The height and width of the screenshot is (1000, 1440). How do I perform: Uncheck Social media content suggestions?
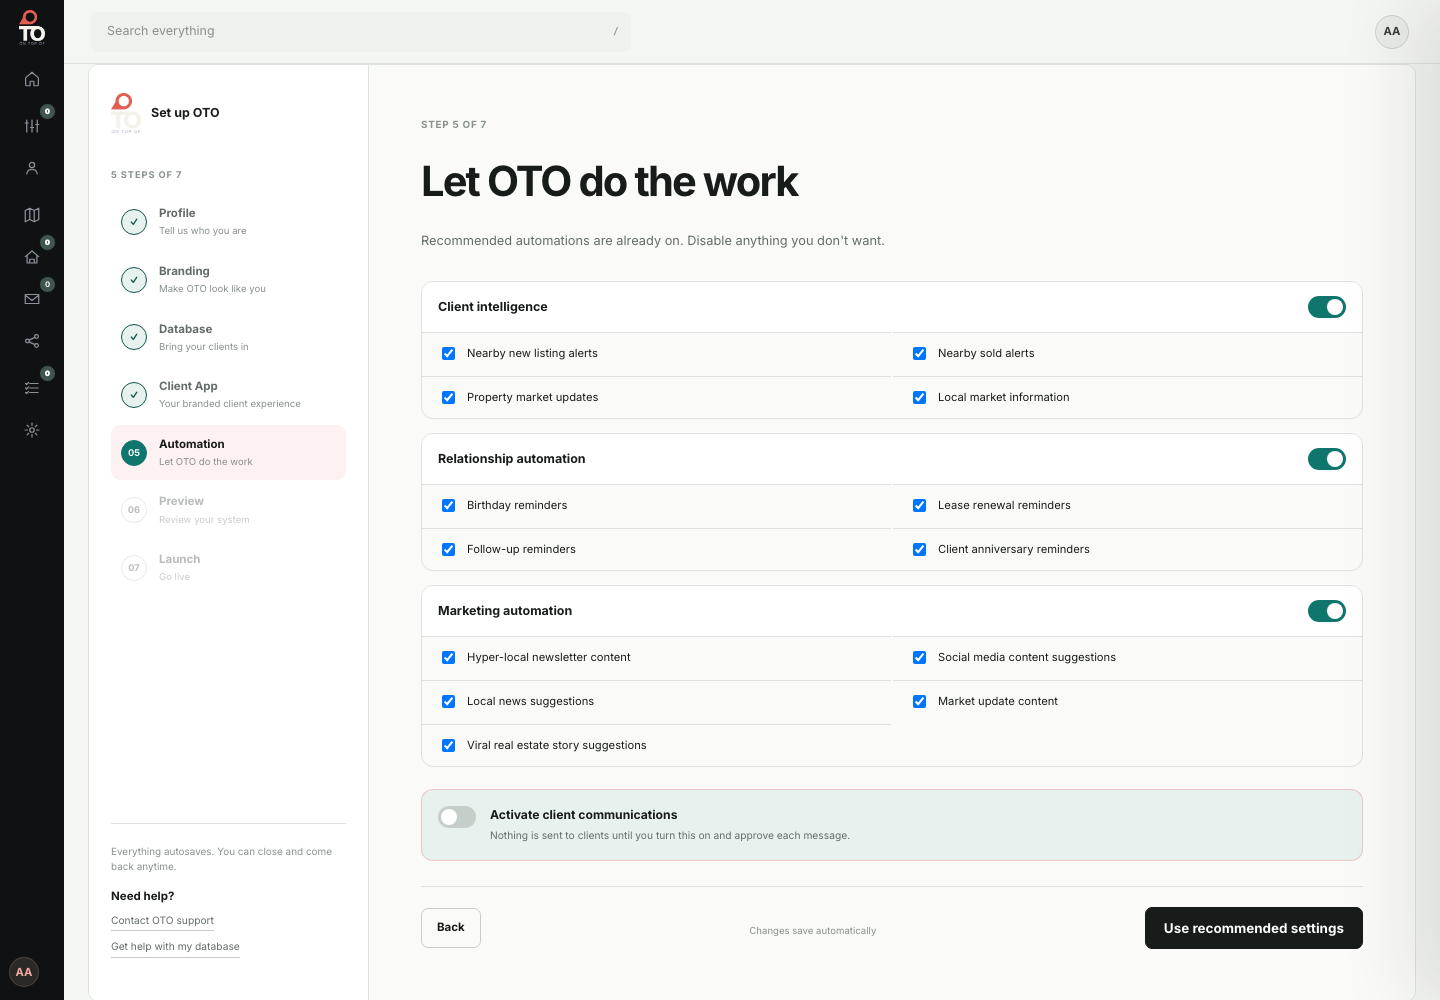[920, 657]
